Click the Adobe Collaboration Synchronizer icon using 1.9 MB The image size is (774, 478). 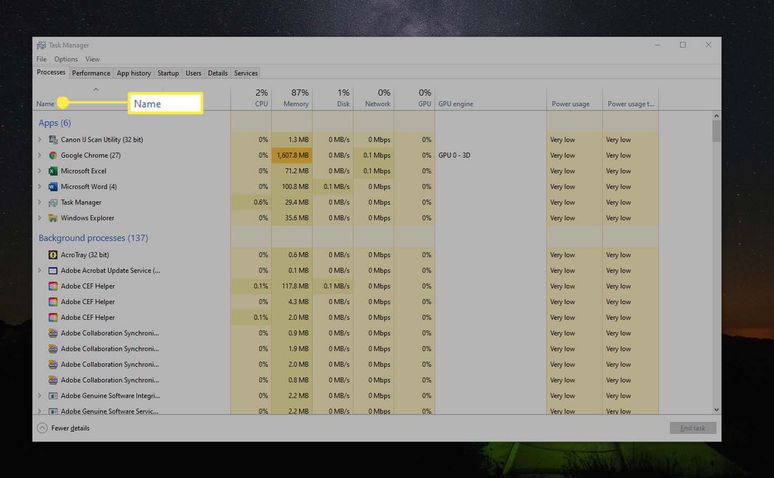point(53,349)
